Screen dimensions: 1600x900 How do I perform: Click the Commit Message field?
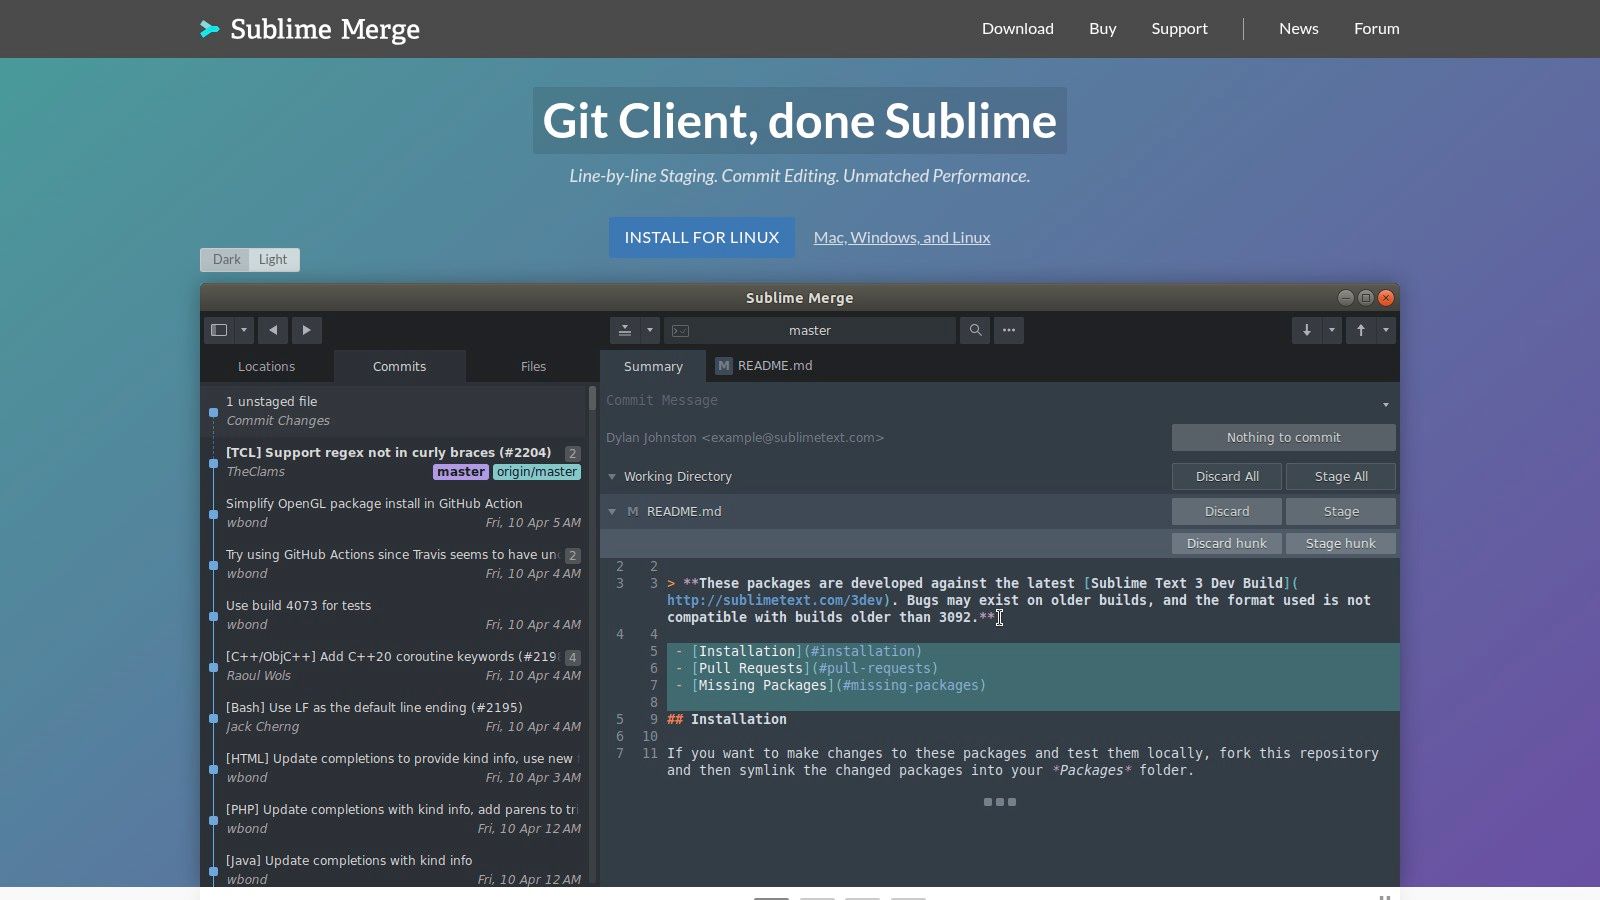[985, 400]
